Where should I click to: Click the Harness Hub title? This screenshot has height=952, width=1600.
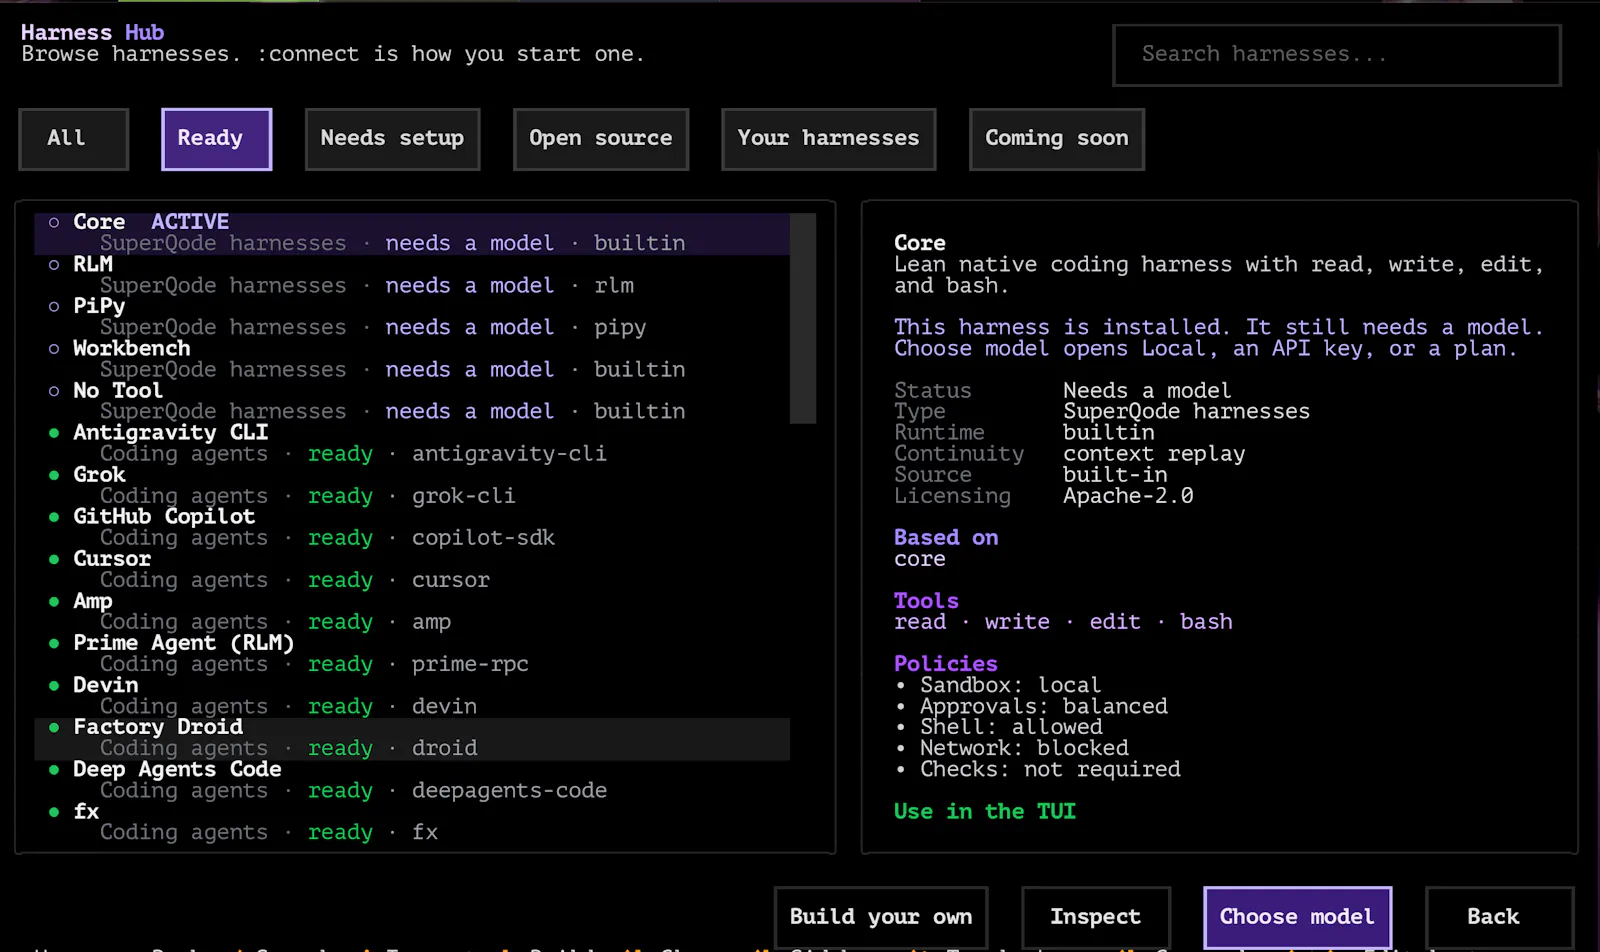pos(93,33)
